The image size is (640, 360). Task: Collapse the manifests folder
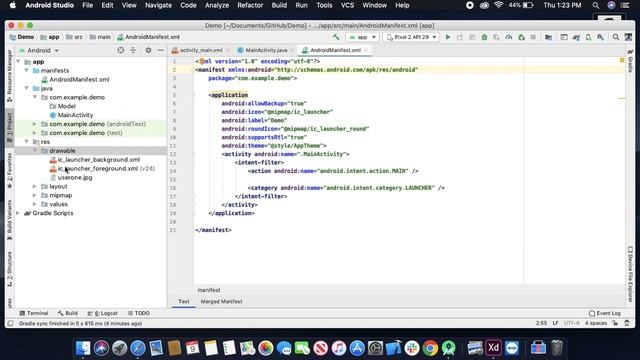tap(27, 71)
